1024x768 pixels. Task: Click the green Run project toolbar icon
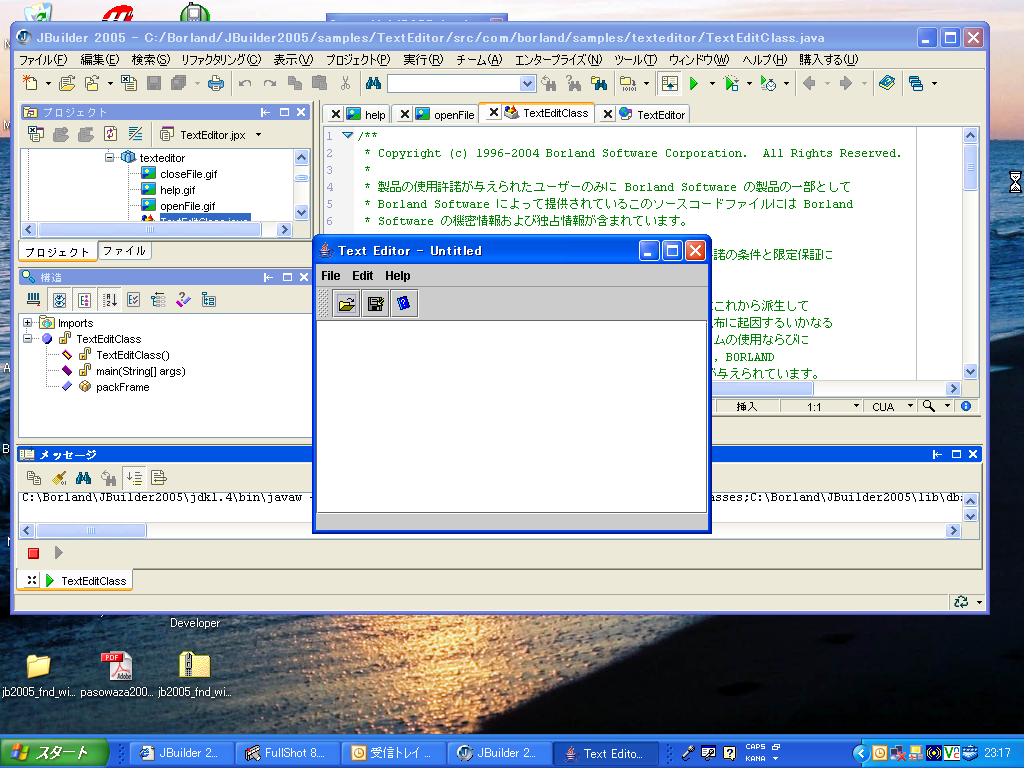click(694, 84)
